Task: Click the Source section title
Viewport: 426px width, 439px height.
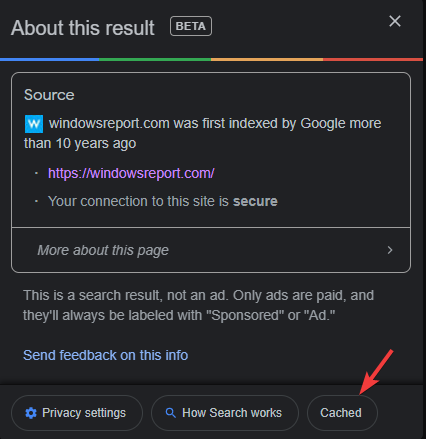Action: coord(49,95)
